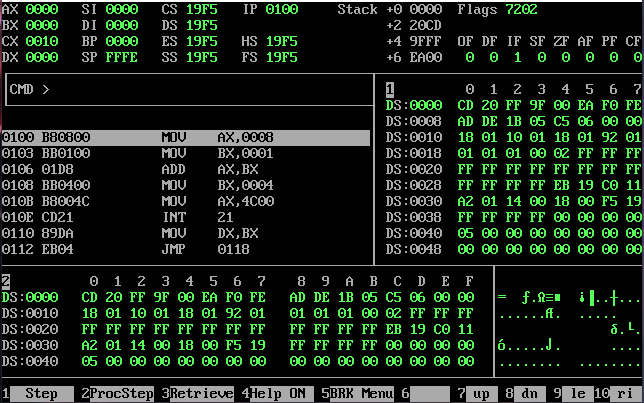
Task: Click the CS segment value 19F5
Action: coord(202,9)
